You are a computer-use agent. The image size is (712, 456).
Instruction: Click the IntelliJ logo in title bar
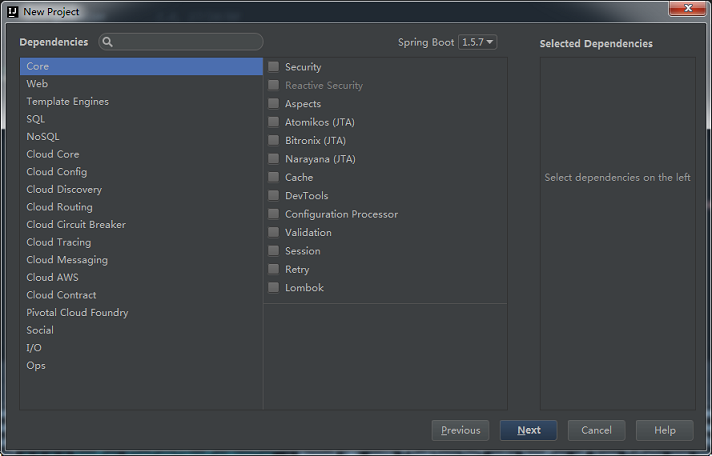point(13,12)
